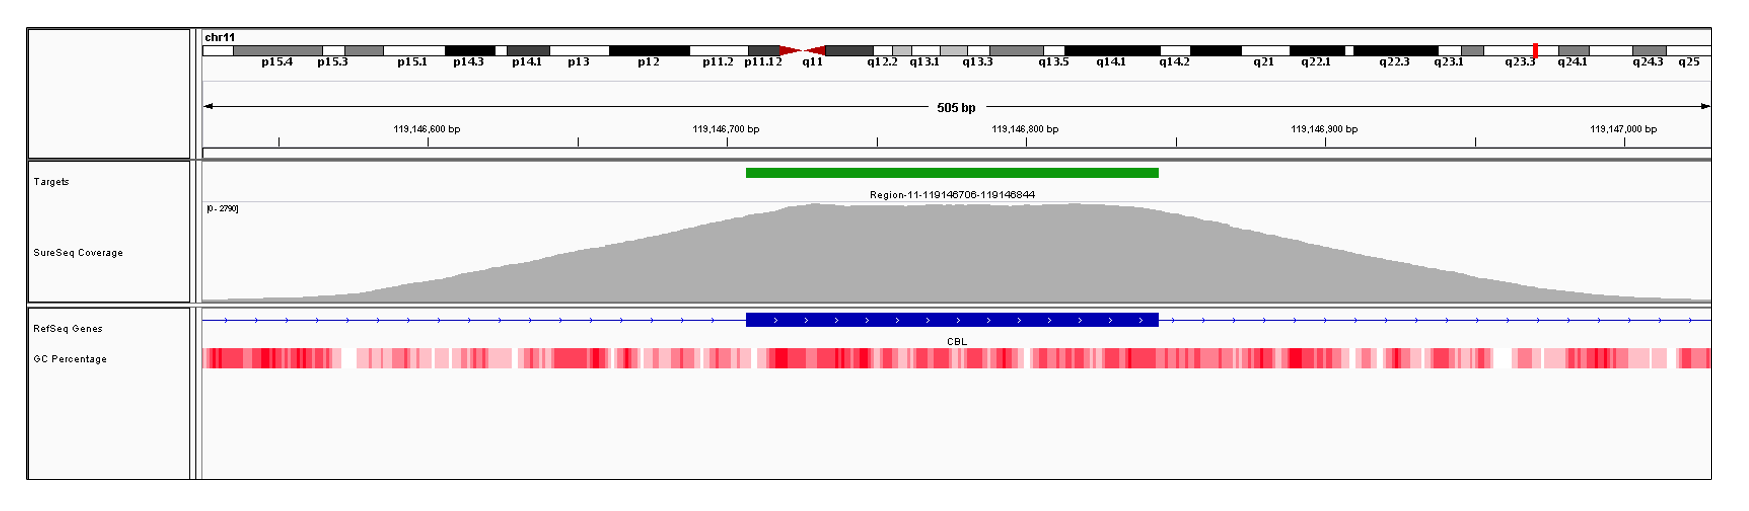The width and height of the screenshot is (1749, 511).
Task: Click the green target region bar
Action: tap(952, 173)
